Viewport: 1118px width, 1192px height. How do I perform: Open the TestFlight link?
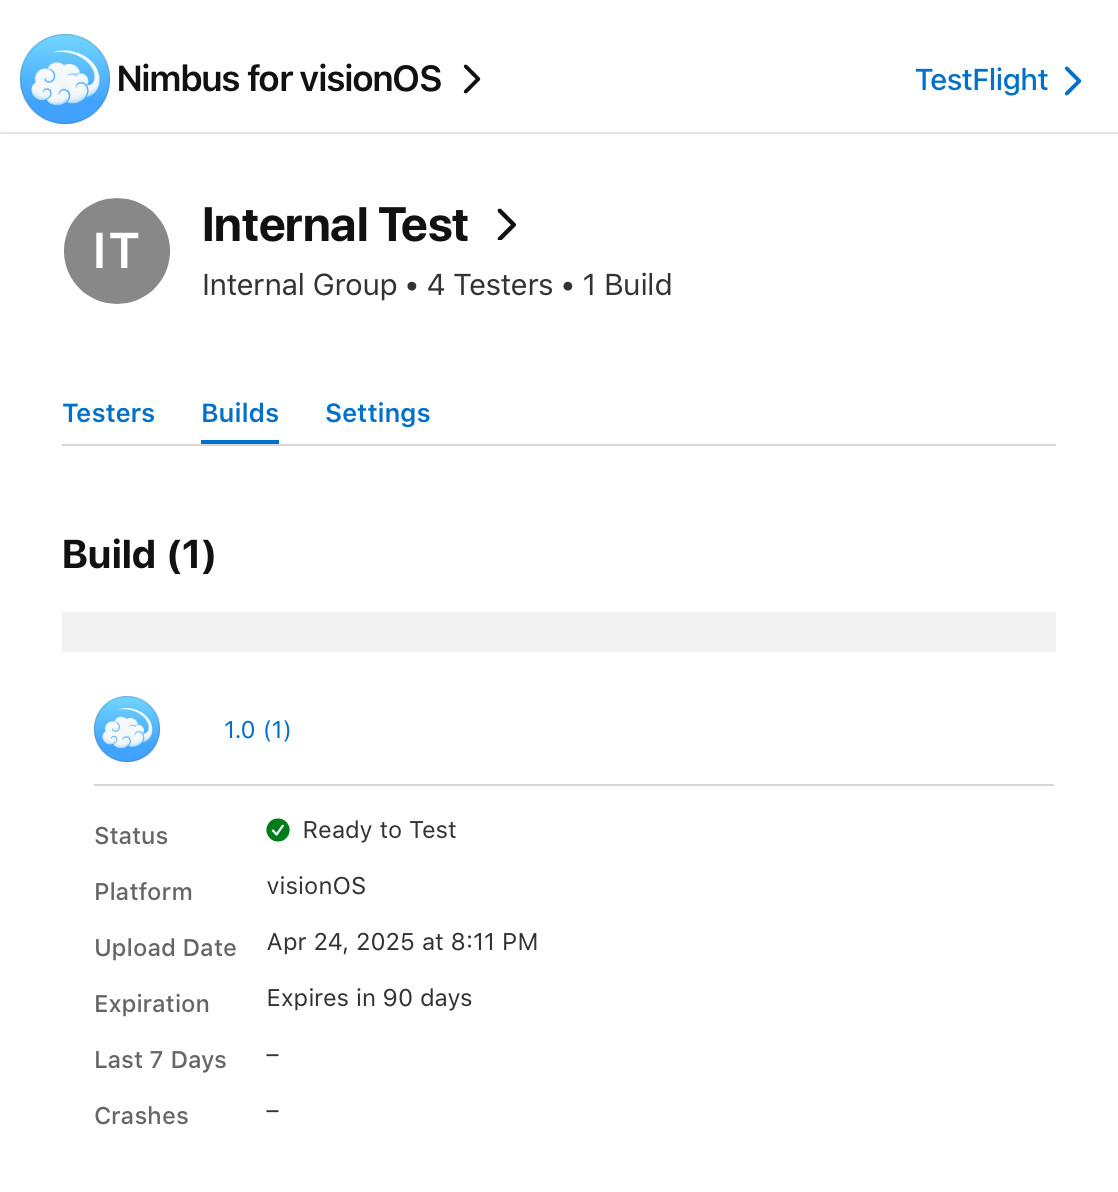(x=981, y=80)
